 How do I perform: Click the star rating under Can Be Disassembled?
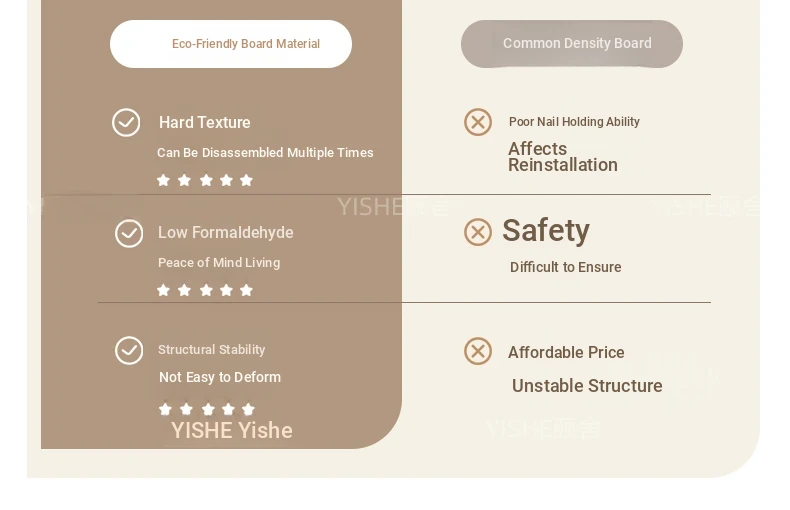(x=205, y=180)
